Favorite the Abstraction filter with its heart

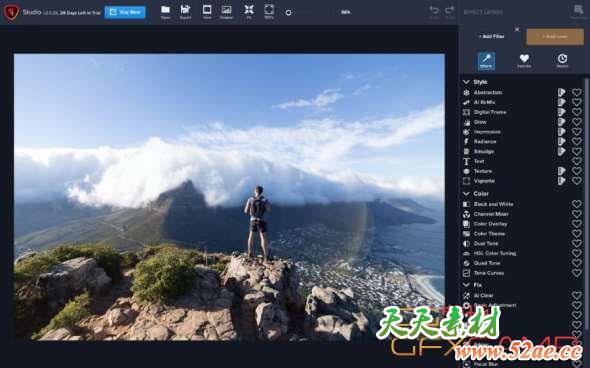577,92
